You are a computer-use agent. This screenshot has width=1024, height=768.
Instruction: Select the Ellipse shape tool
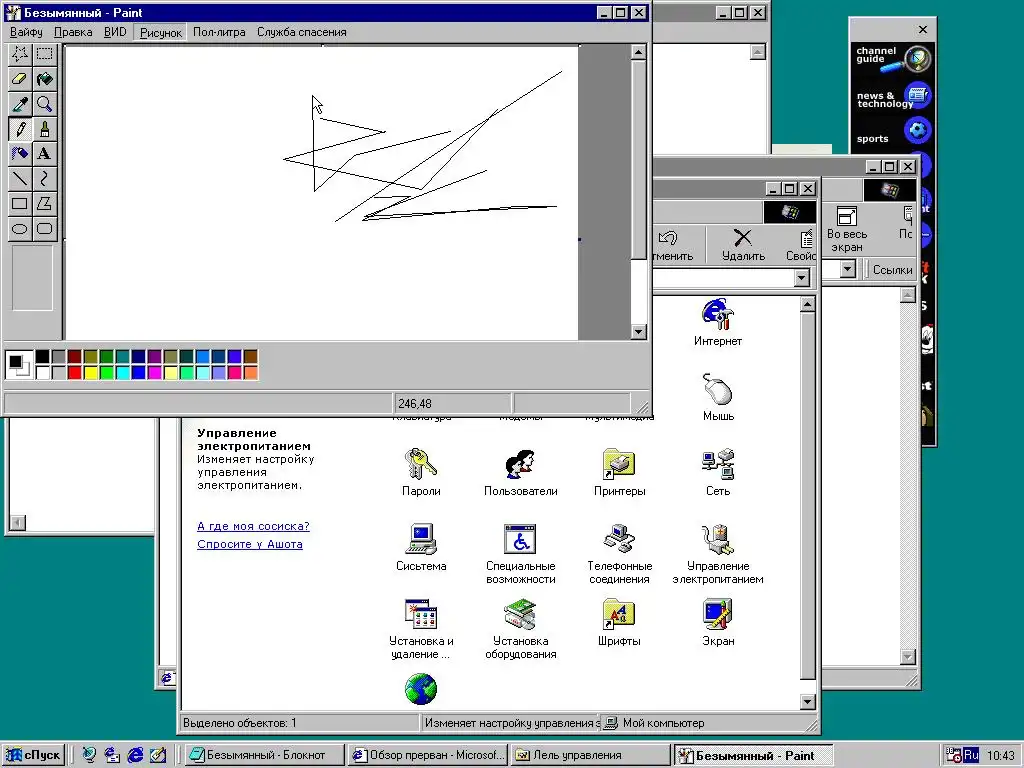(20, 228)
